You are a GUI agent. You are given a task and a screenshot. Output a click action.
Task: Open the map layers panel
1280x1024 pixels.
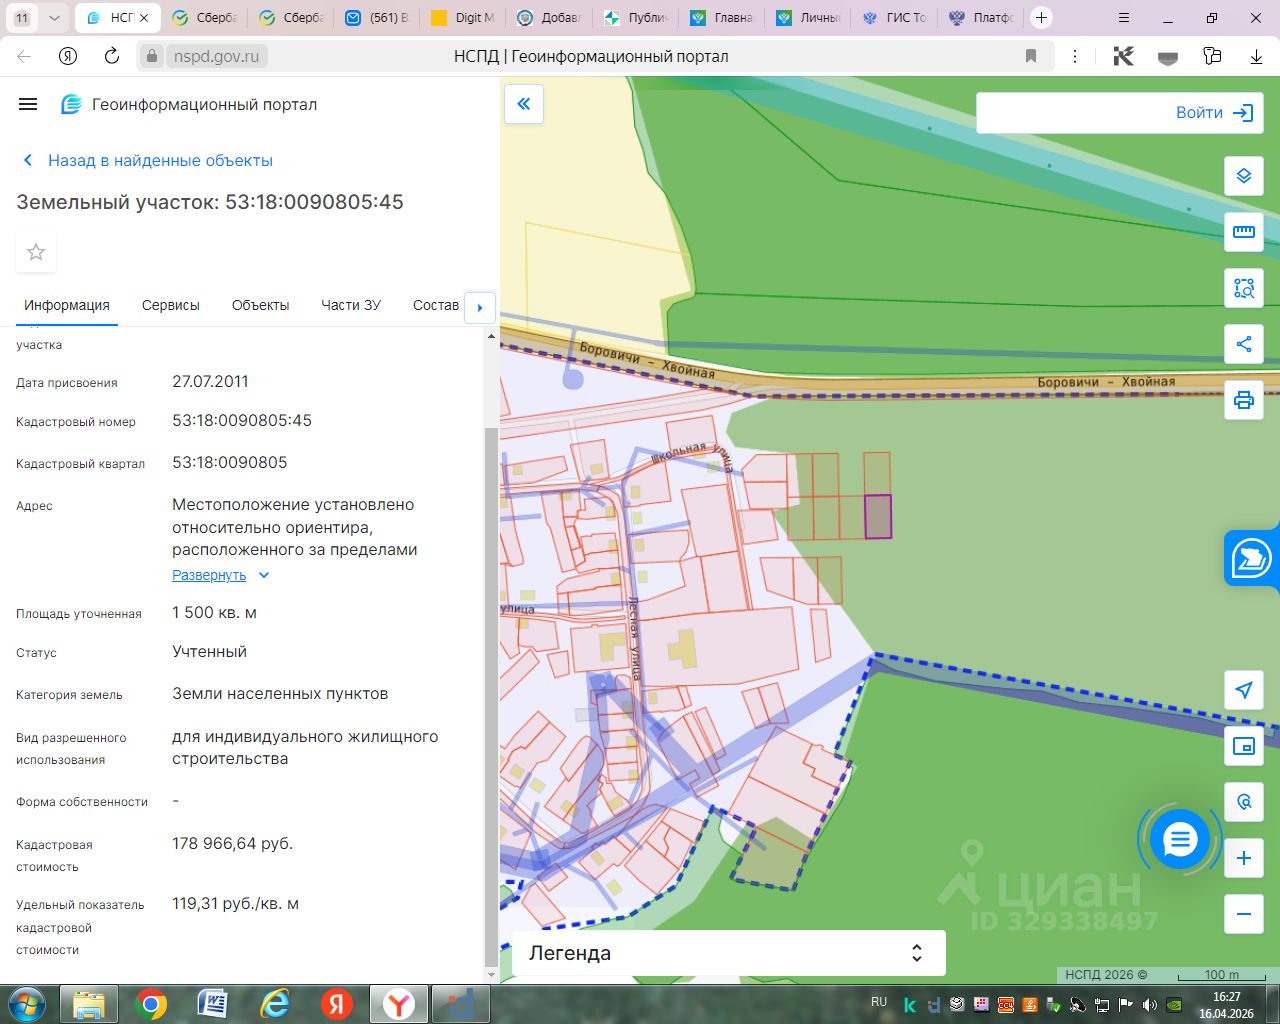pos(1243,176)
